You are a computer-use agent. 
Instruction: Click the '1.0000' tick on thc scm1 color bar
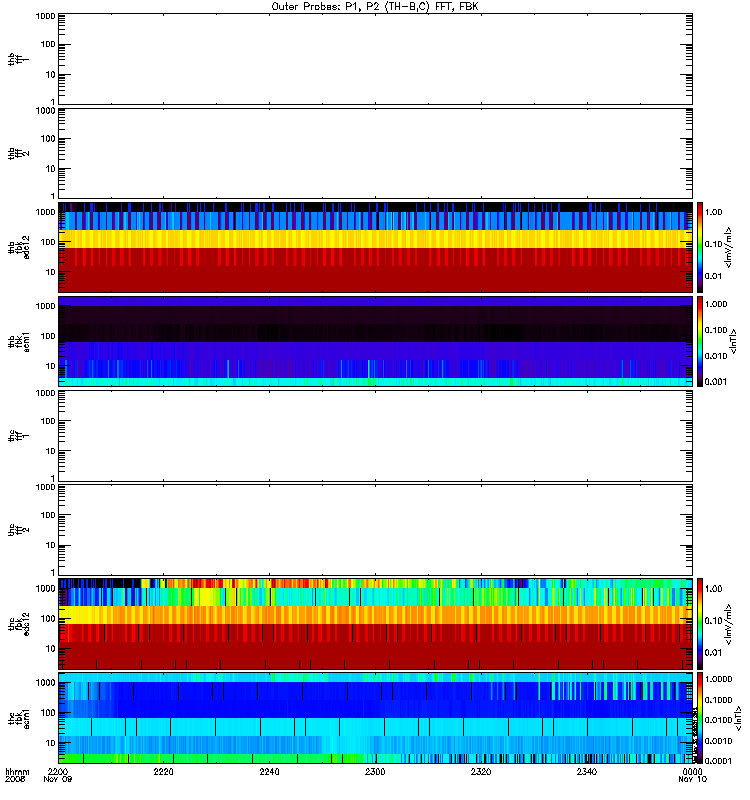[718, 679]
